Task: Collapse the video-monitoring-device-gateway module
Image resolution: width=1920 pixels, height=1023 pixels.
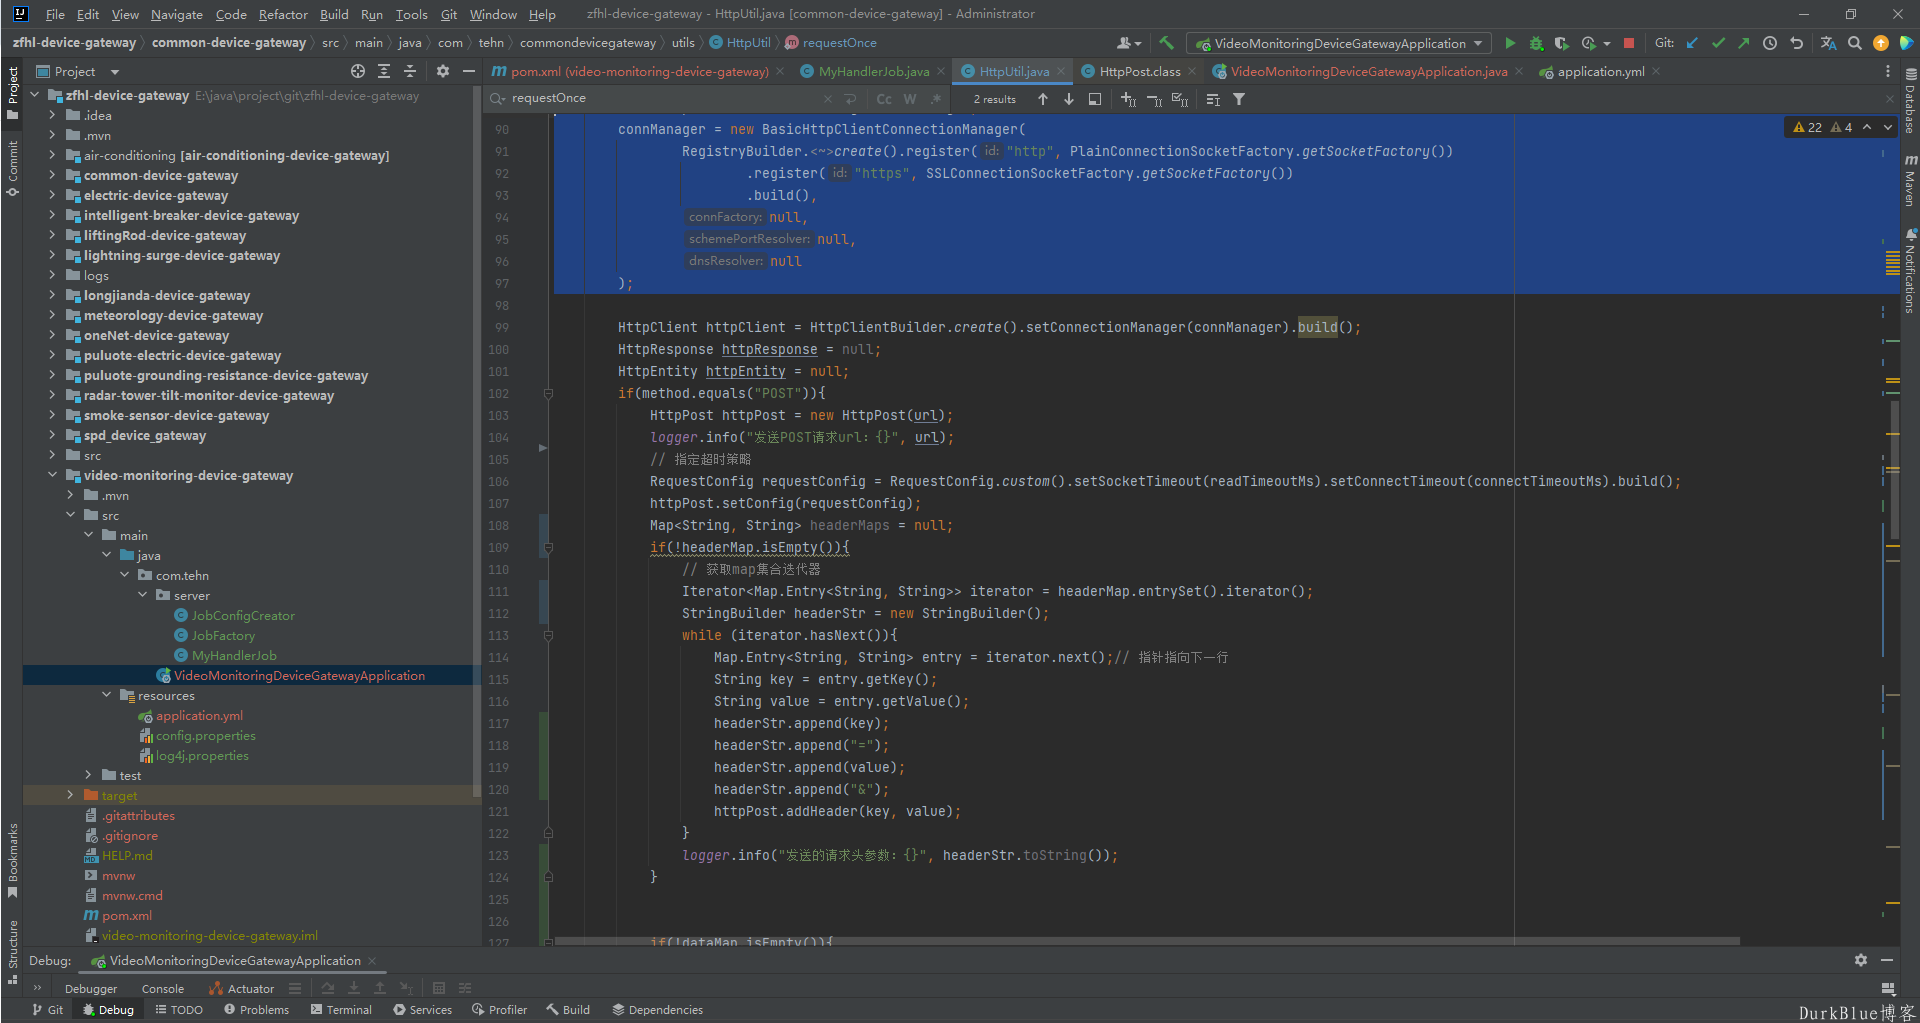Action: [x=52, y=475]
